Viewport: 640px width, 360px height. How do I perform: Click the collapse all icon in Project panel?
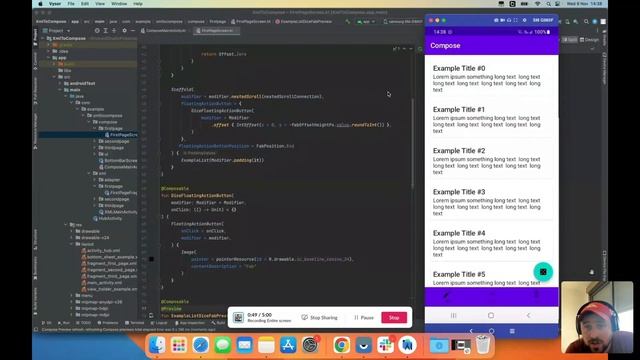[114, 31]
